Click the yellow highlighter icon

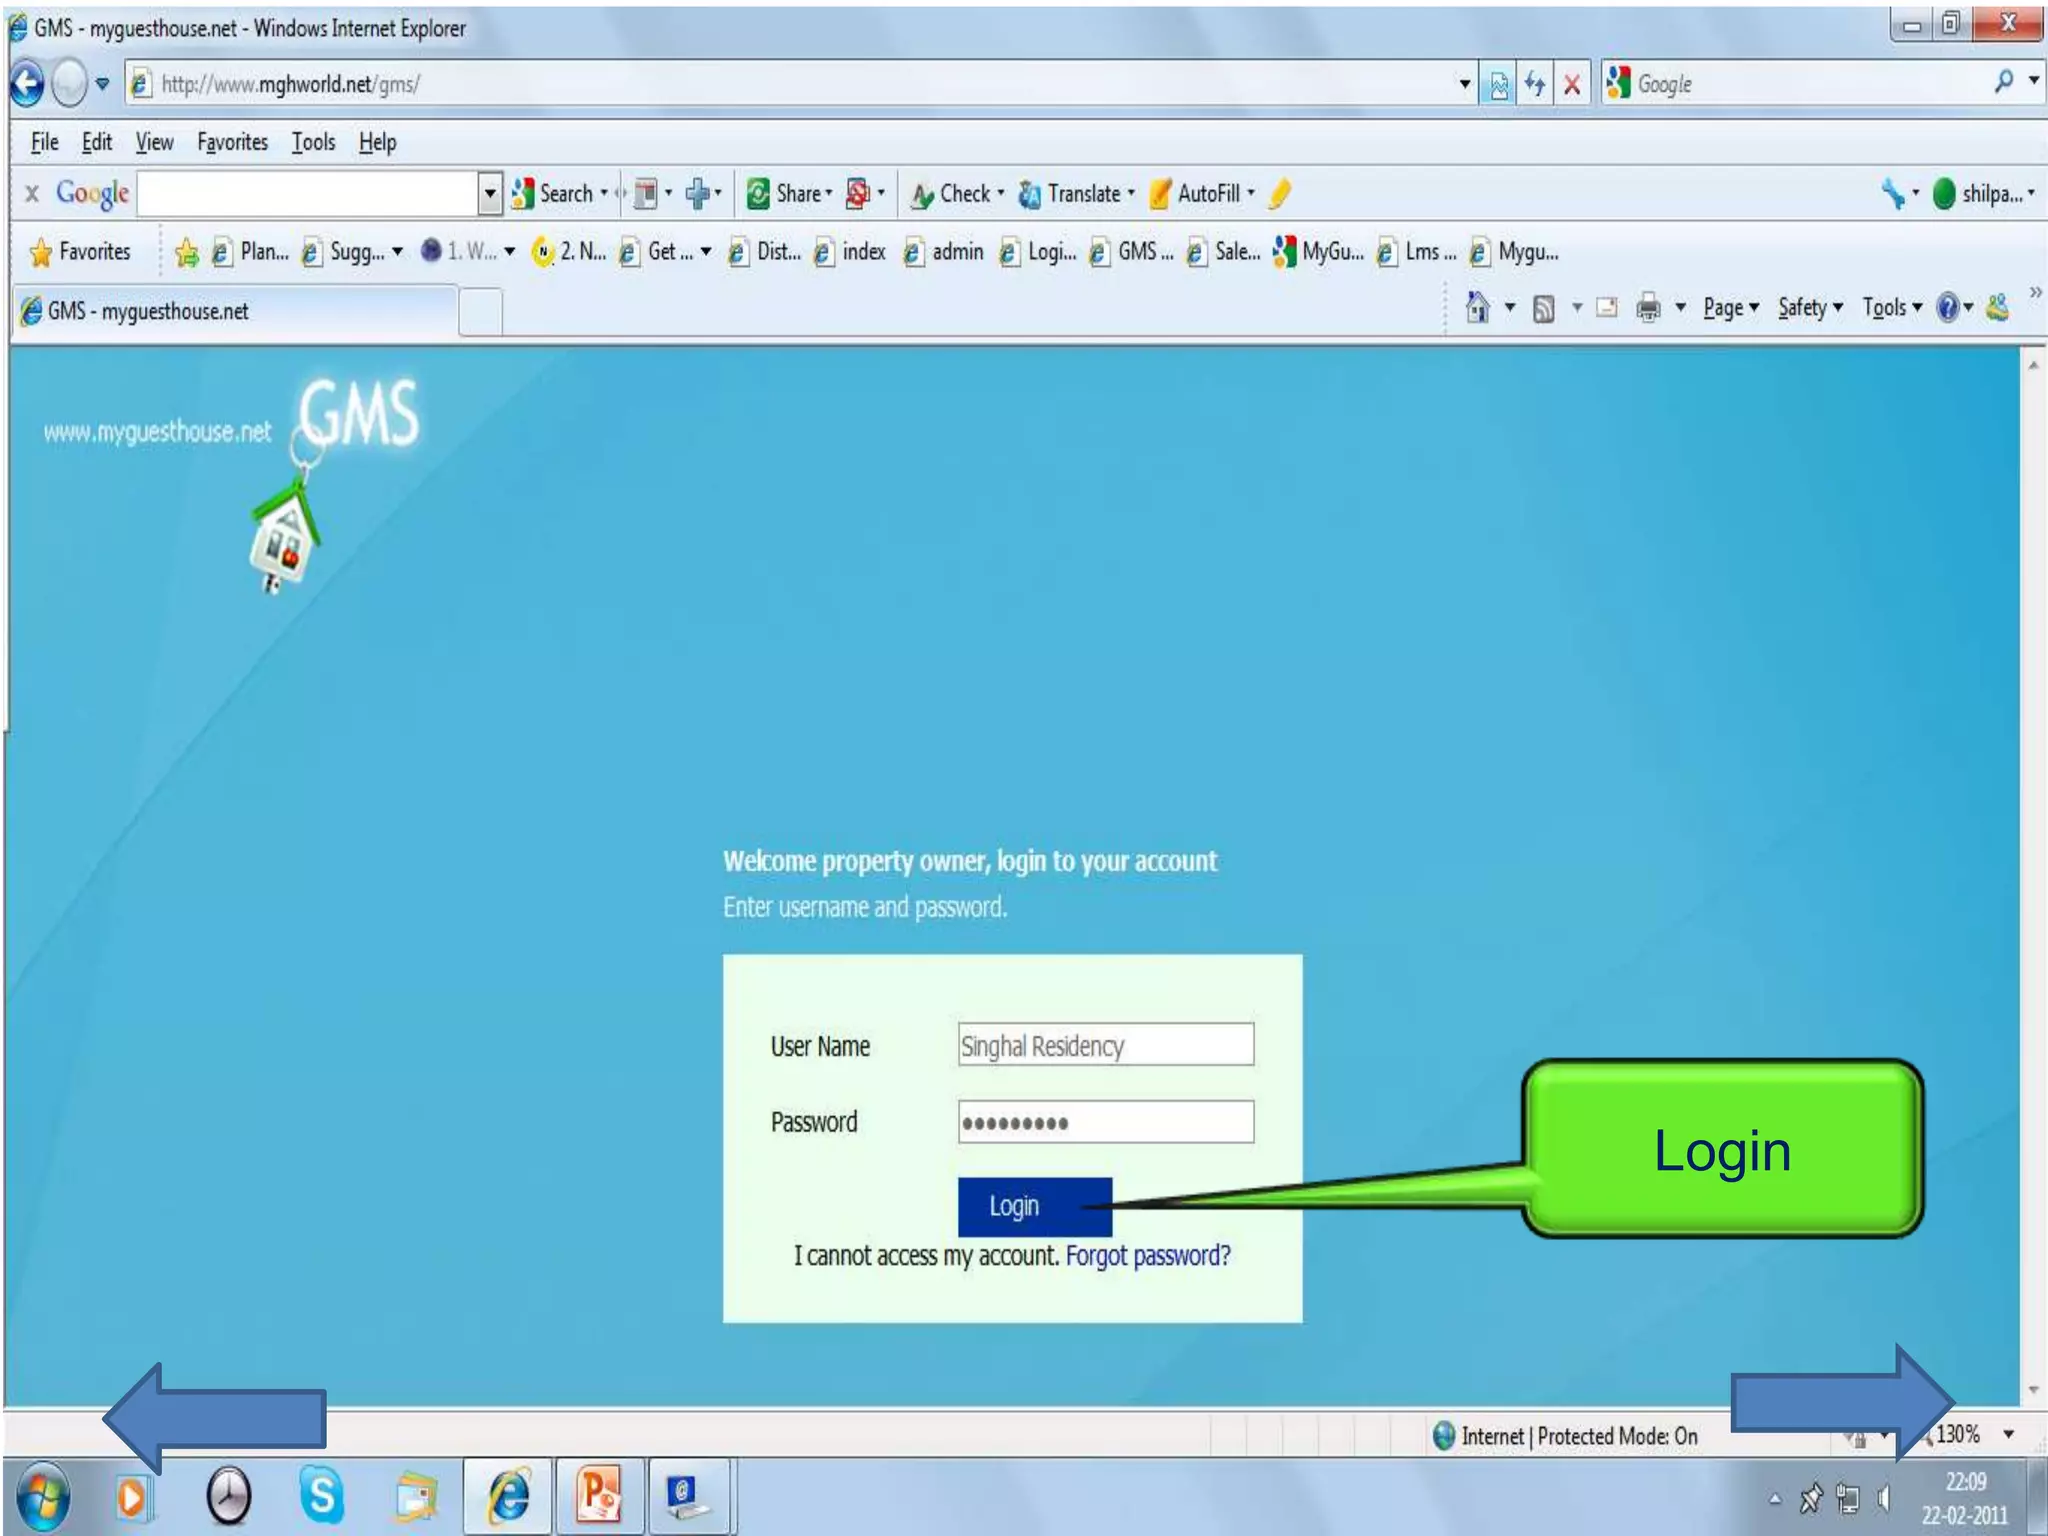point(1279,194)
